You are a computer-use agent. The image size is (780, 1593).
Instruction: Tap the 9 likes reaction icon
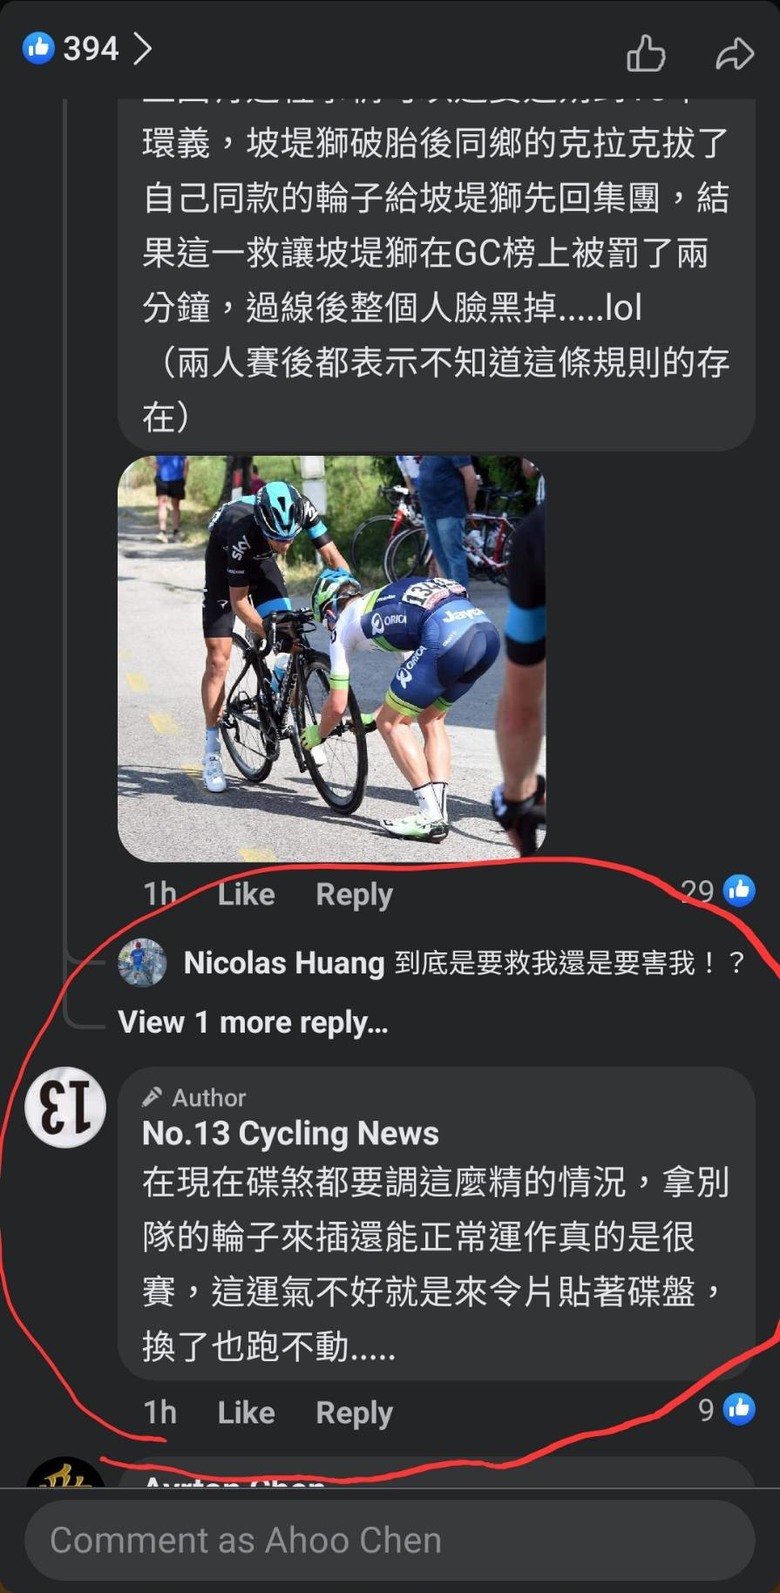(739, 1409)
